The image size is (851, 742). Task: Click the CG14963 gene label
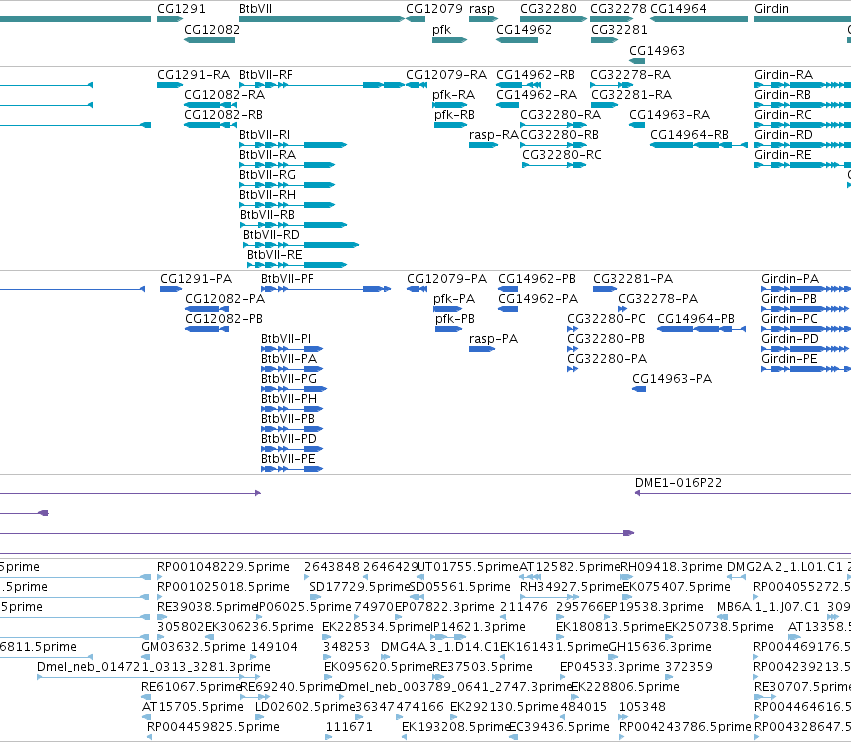[657, 50]
